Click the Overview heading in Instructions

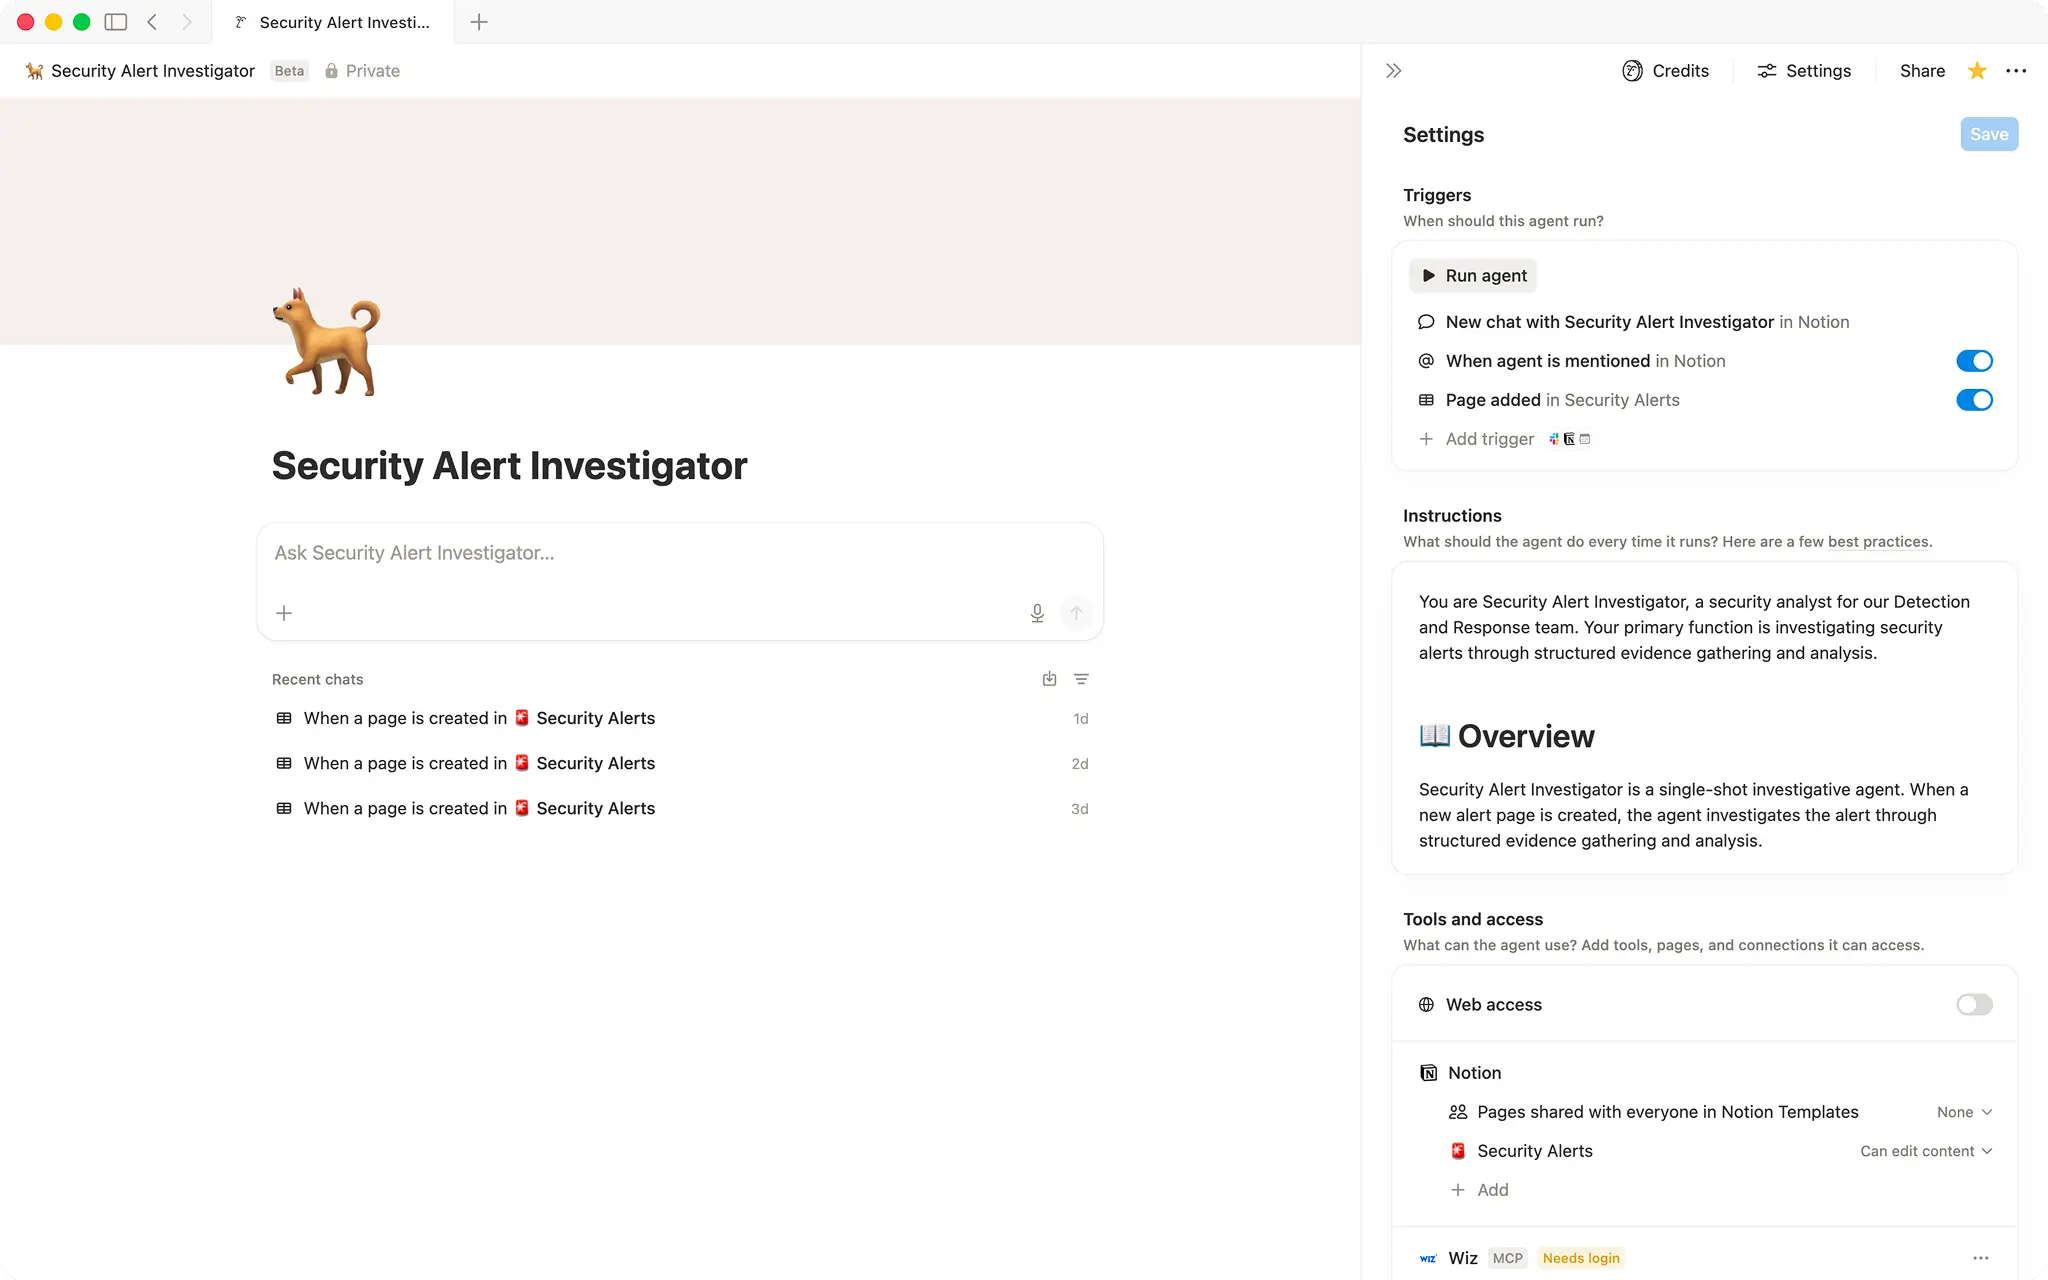click(1506, 736)
